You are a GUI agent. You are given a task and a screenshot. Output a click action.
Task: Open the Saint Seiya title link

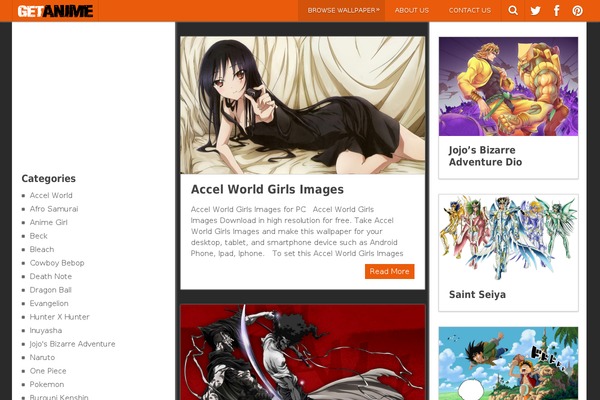(477, 294)
